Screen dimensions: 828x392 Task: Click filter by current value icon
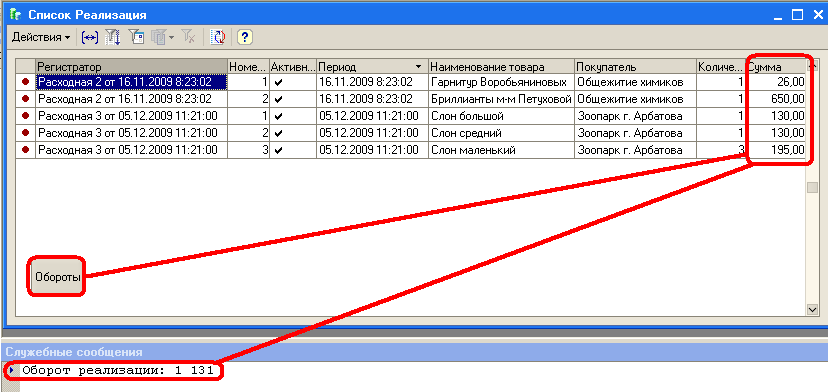pyautogui.click(x=137, y=37)
